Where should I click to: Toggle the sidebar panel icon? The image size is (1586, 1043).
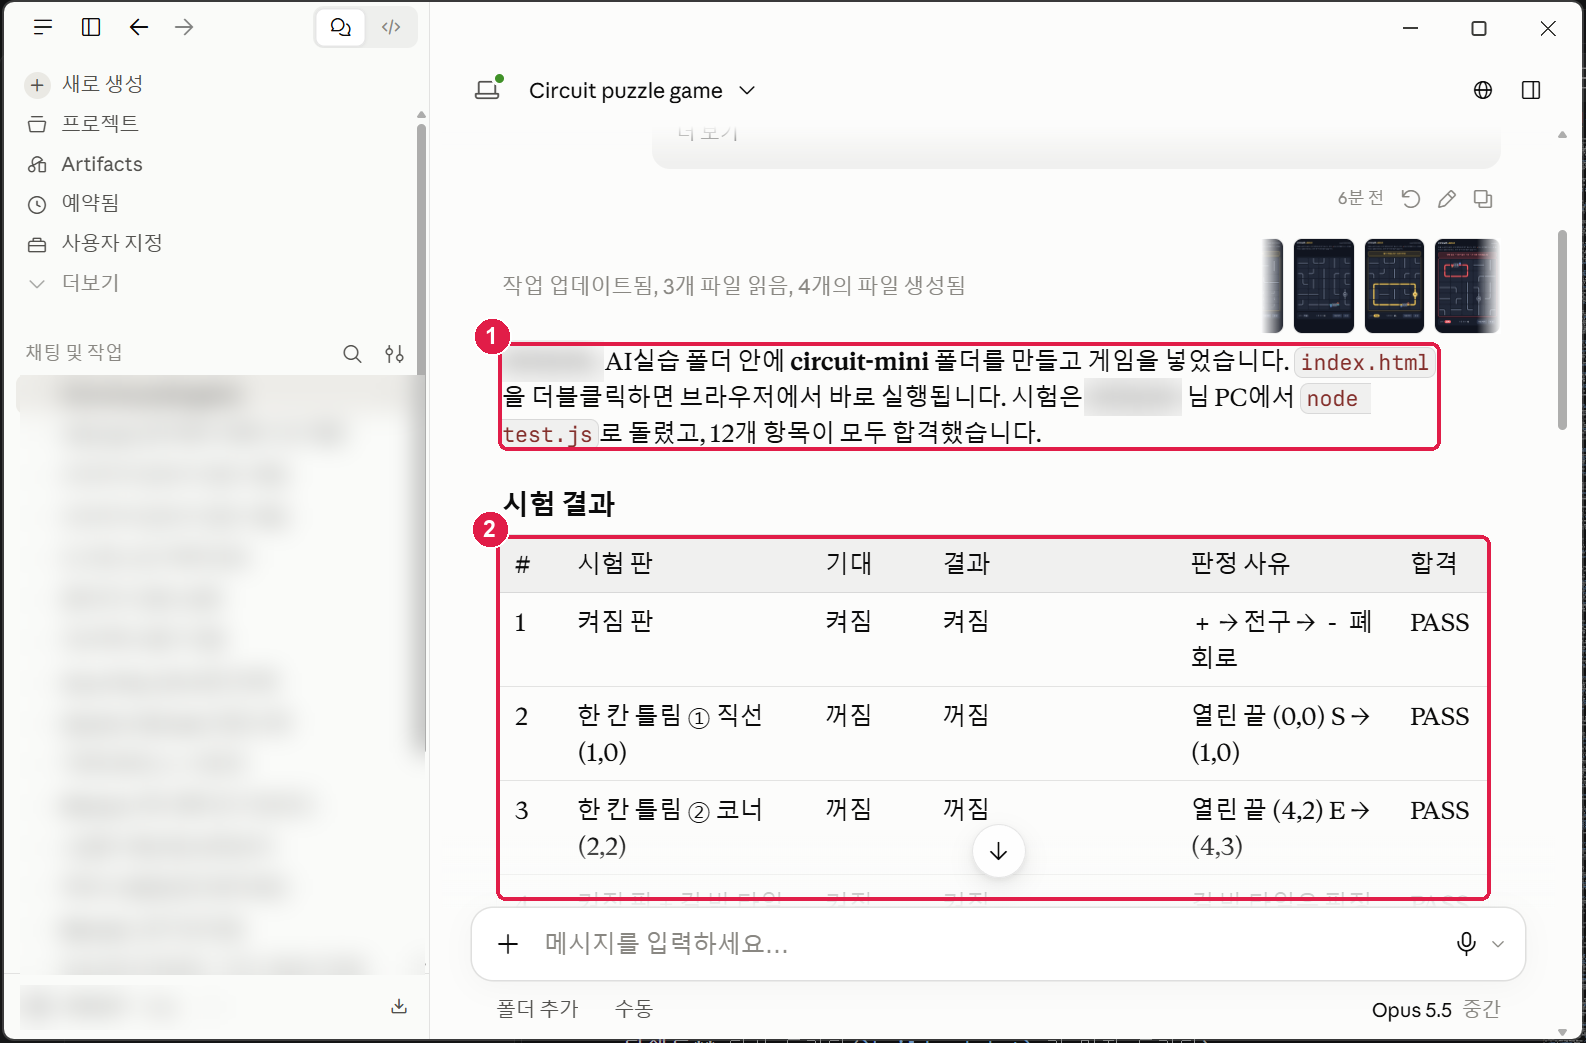tap(91, 27)
